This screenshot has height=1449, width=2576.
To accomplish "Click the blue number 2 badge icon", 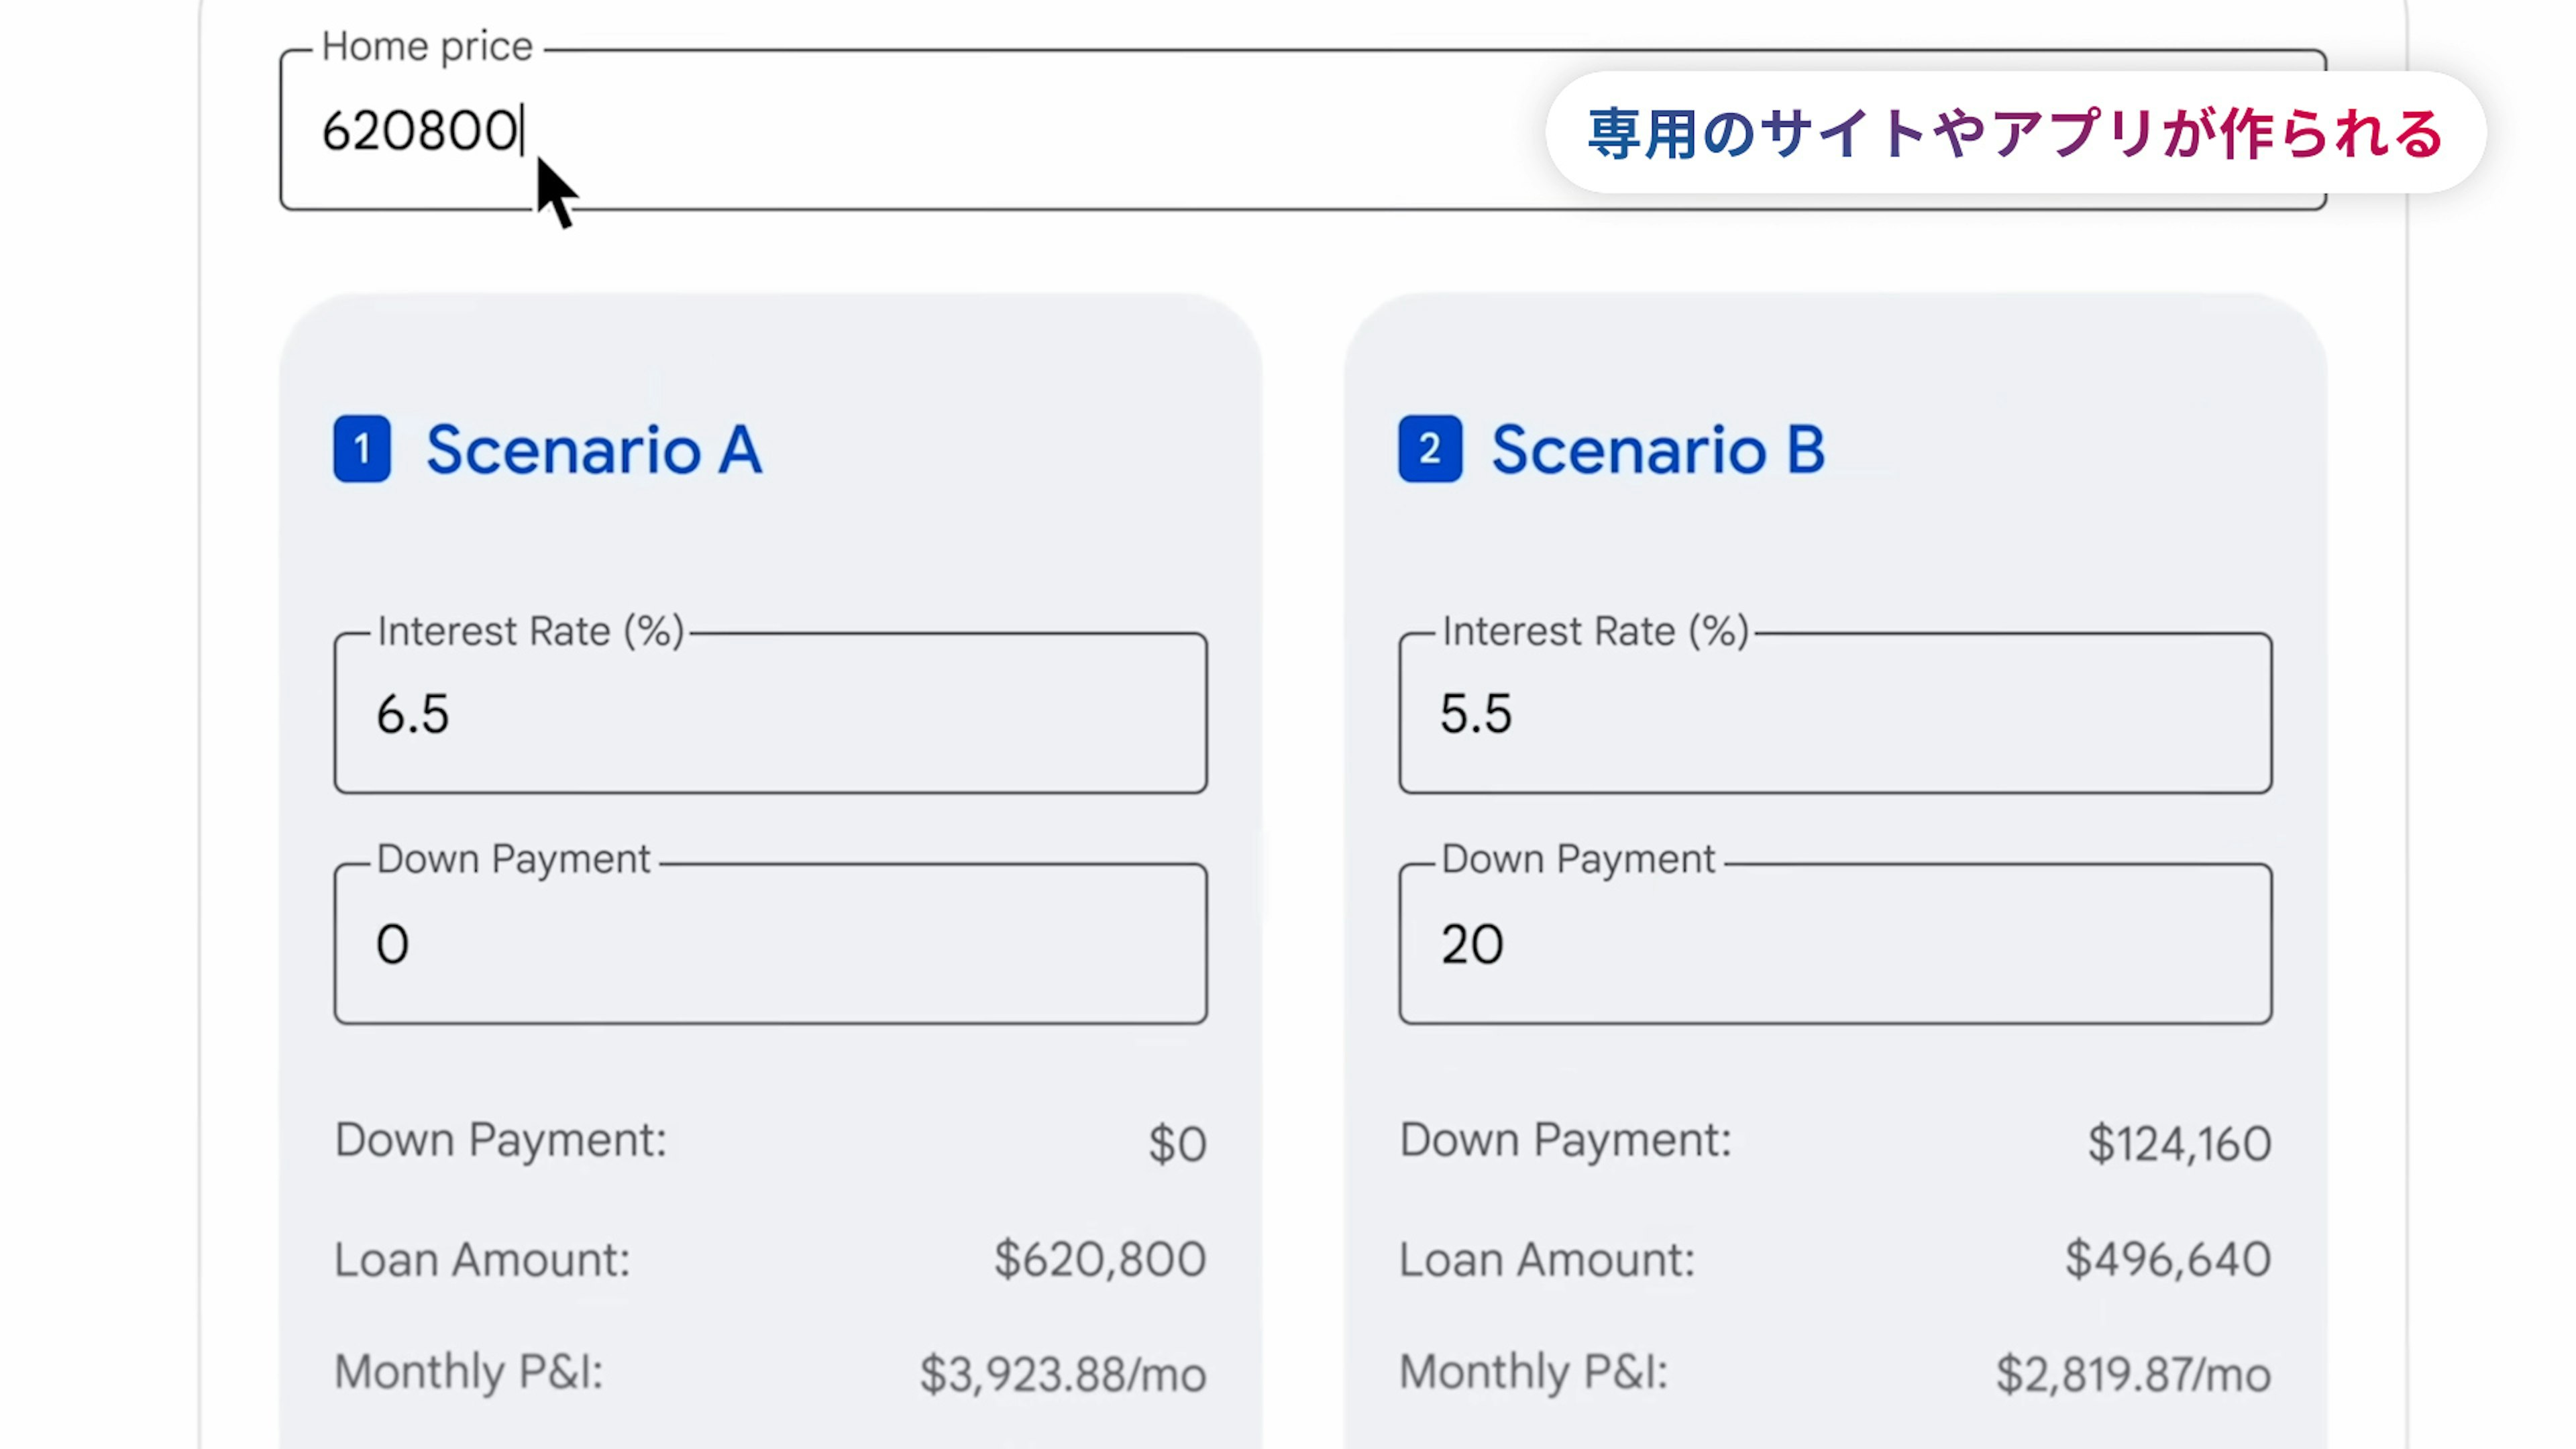I will [1429, 449].
